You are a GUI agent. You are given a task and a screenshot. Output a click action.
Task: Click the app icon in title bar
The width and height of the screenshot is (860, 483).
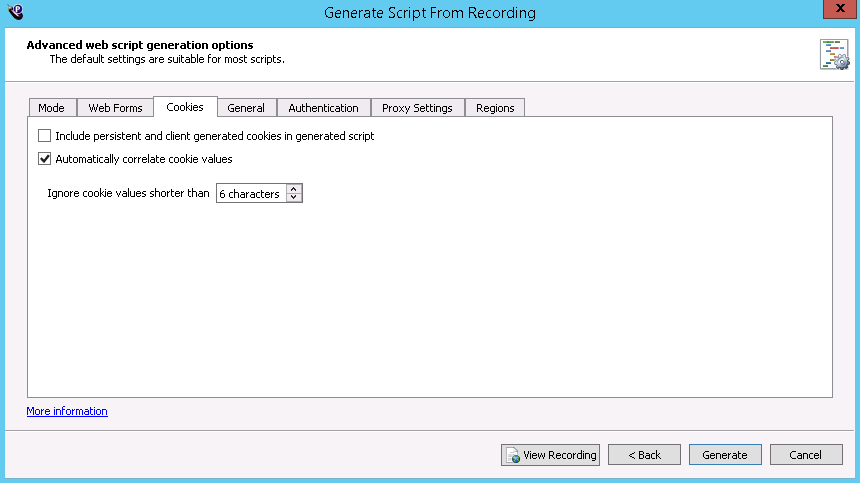[14, 12]
